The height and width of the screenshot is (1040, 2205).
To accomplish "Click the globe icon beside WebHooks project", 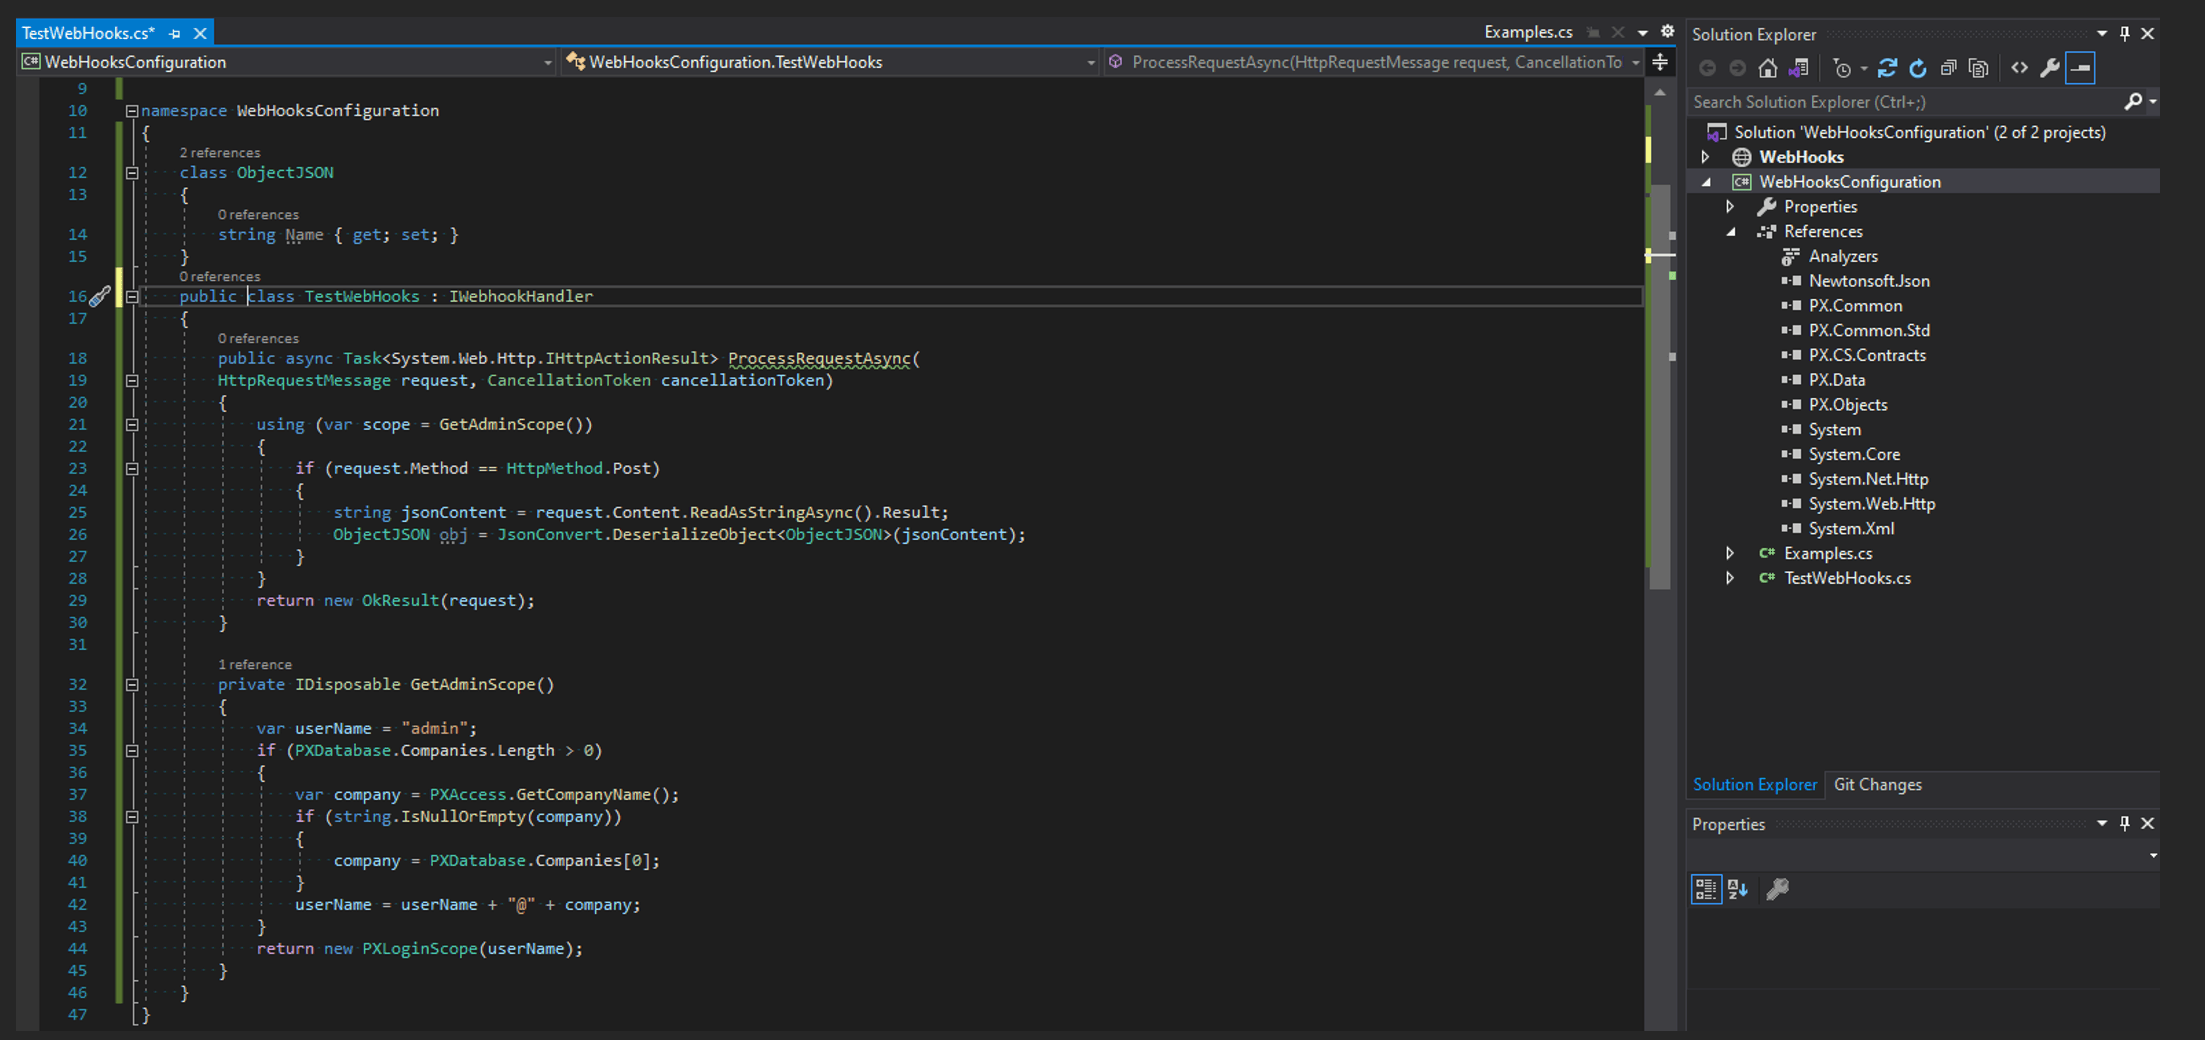I will (1741, 157).
